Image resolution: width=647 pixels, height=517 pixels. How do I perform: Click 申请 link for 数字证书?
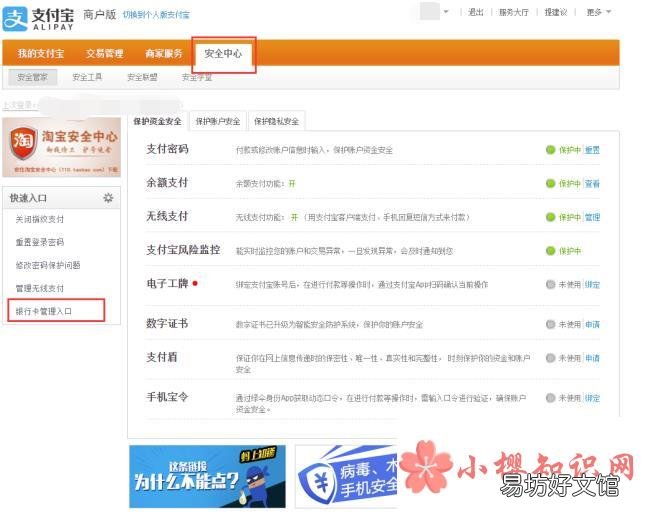[592, 325]
